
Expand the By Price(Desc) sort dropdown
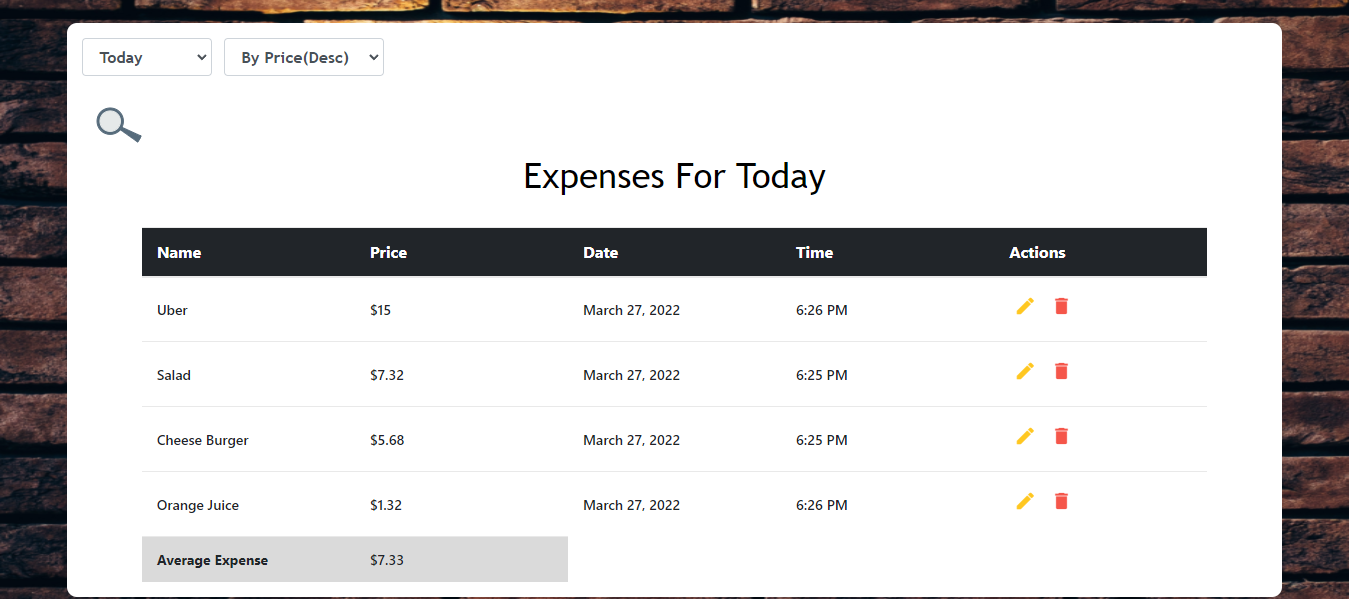304,57
